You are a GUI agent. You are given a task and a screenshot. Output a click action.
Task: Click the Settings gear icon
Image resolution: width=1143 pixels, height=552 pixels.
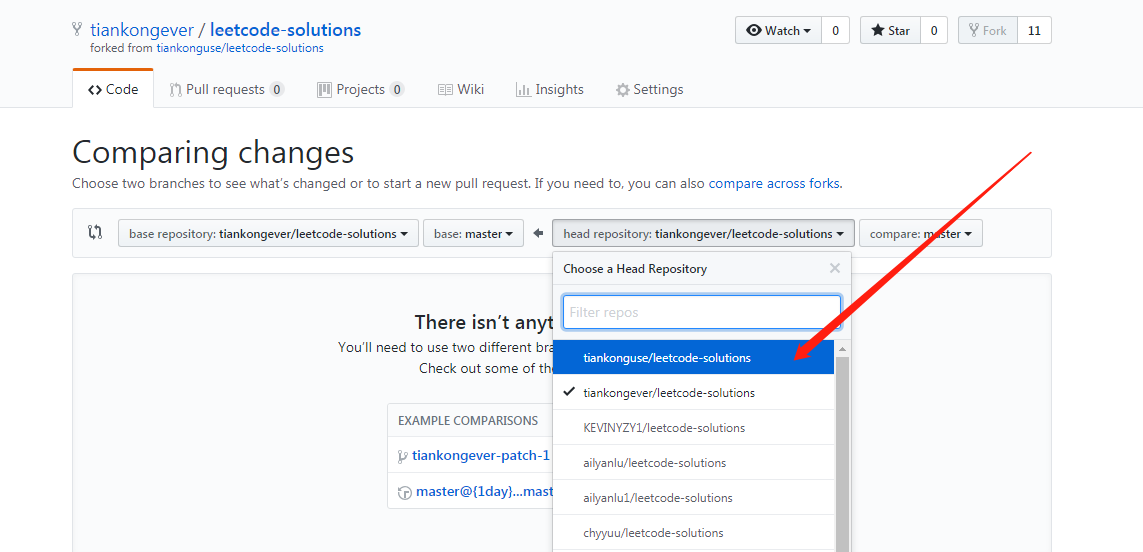pyautogui.click(x=623, y=90)
